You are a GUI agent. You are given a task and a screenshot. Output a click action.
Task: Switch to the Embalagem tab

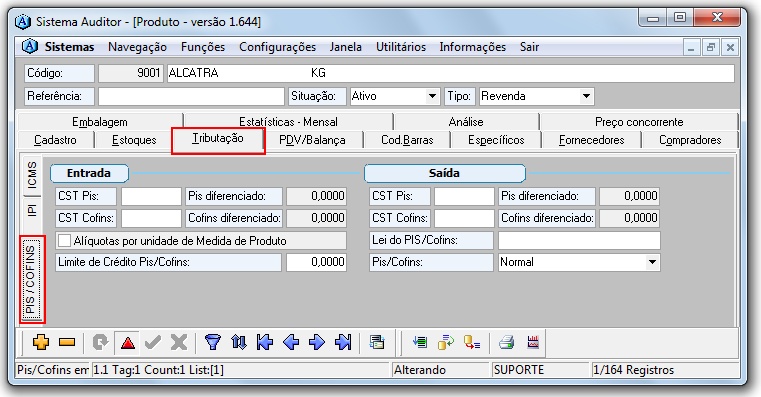(x=99, y=122)
